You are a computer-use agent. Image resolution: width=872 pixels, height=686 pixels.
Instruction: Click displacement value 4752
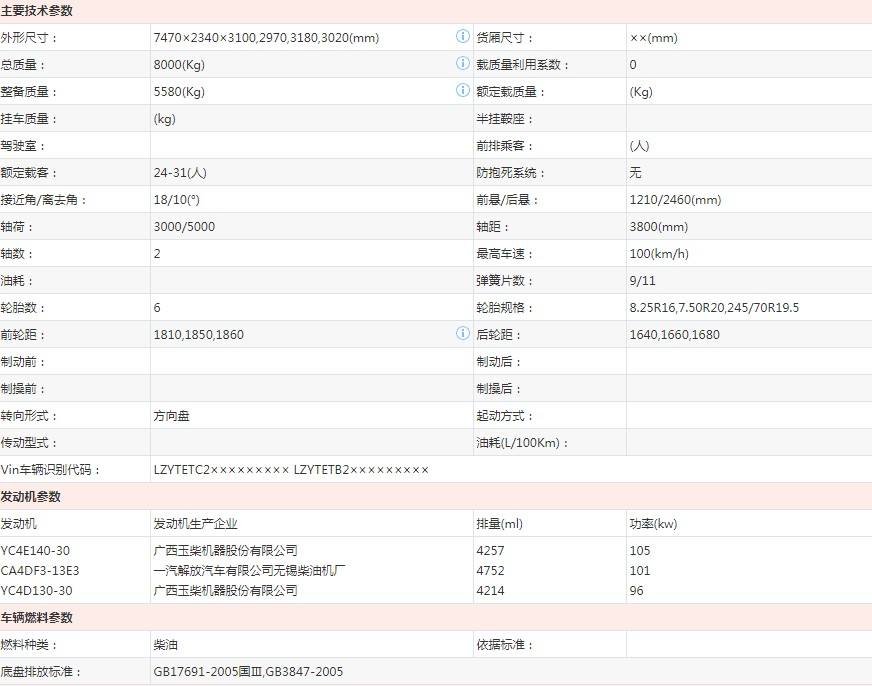pyautogui.click(x=490, y=570)
